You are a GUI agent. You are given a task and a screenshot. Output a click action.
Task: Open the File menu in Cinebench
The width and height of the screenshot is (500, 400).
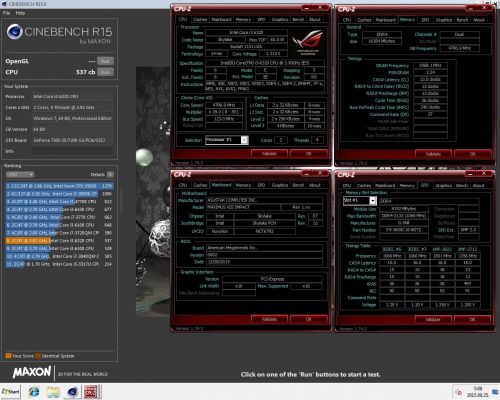pyautogui.click(x=6, y=13)
